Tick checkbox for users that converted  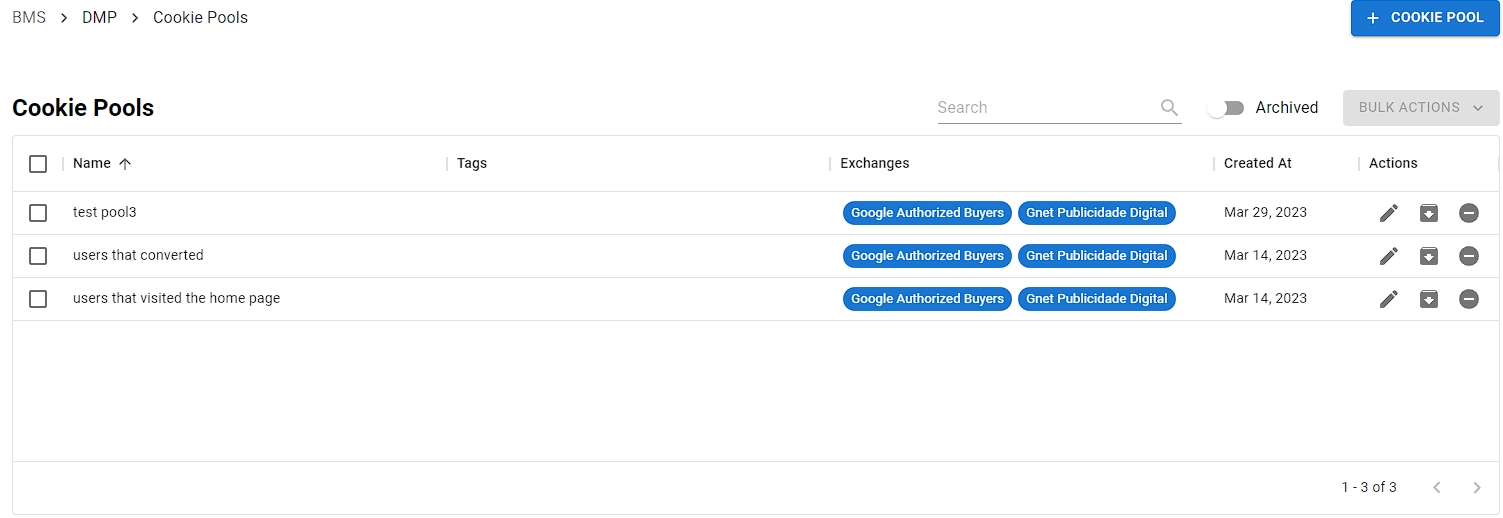[x=38, y=256]
